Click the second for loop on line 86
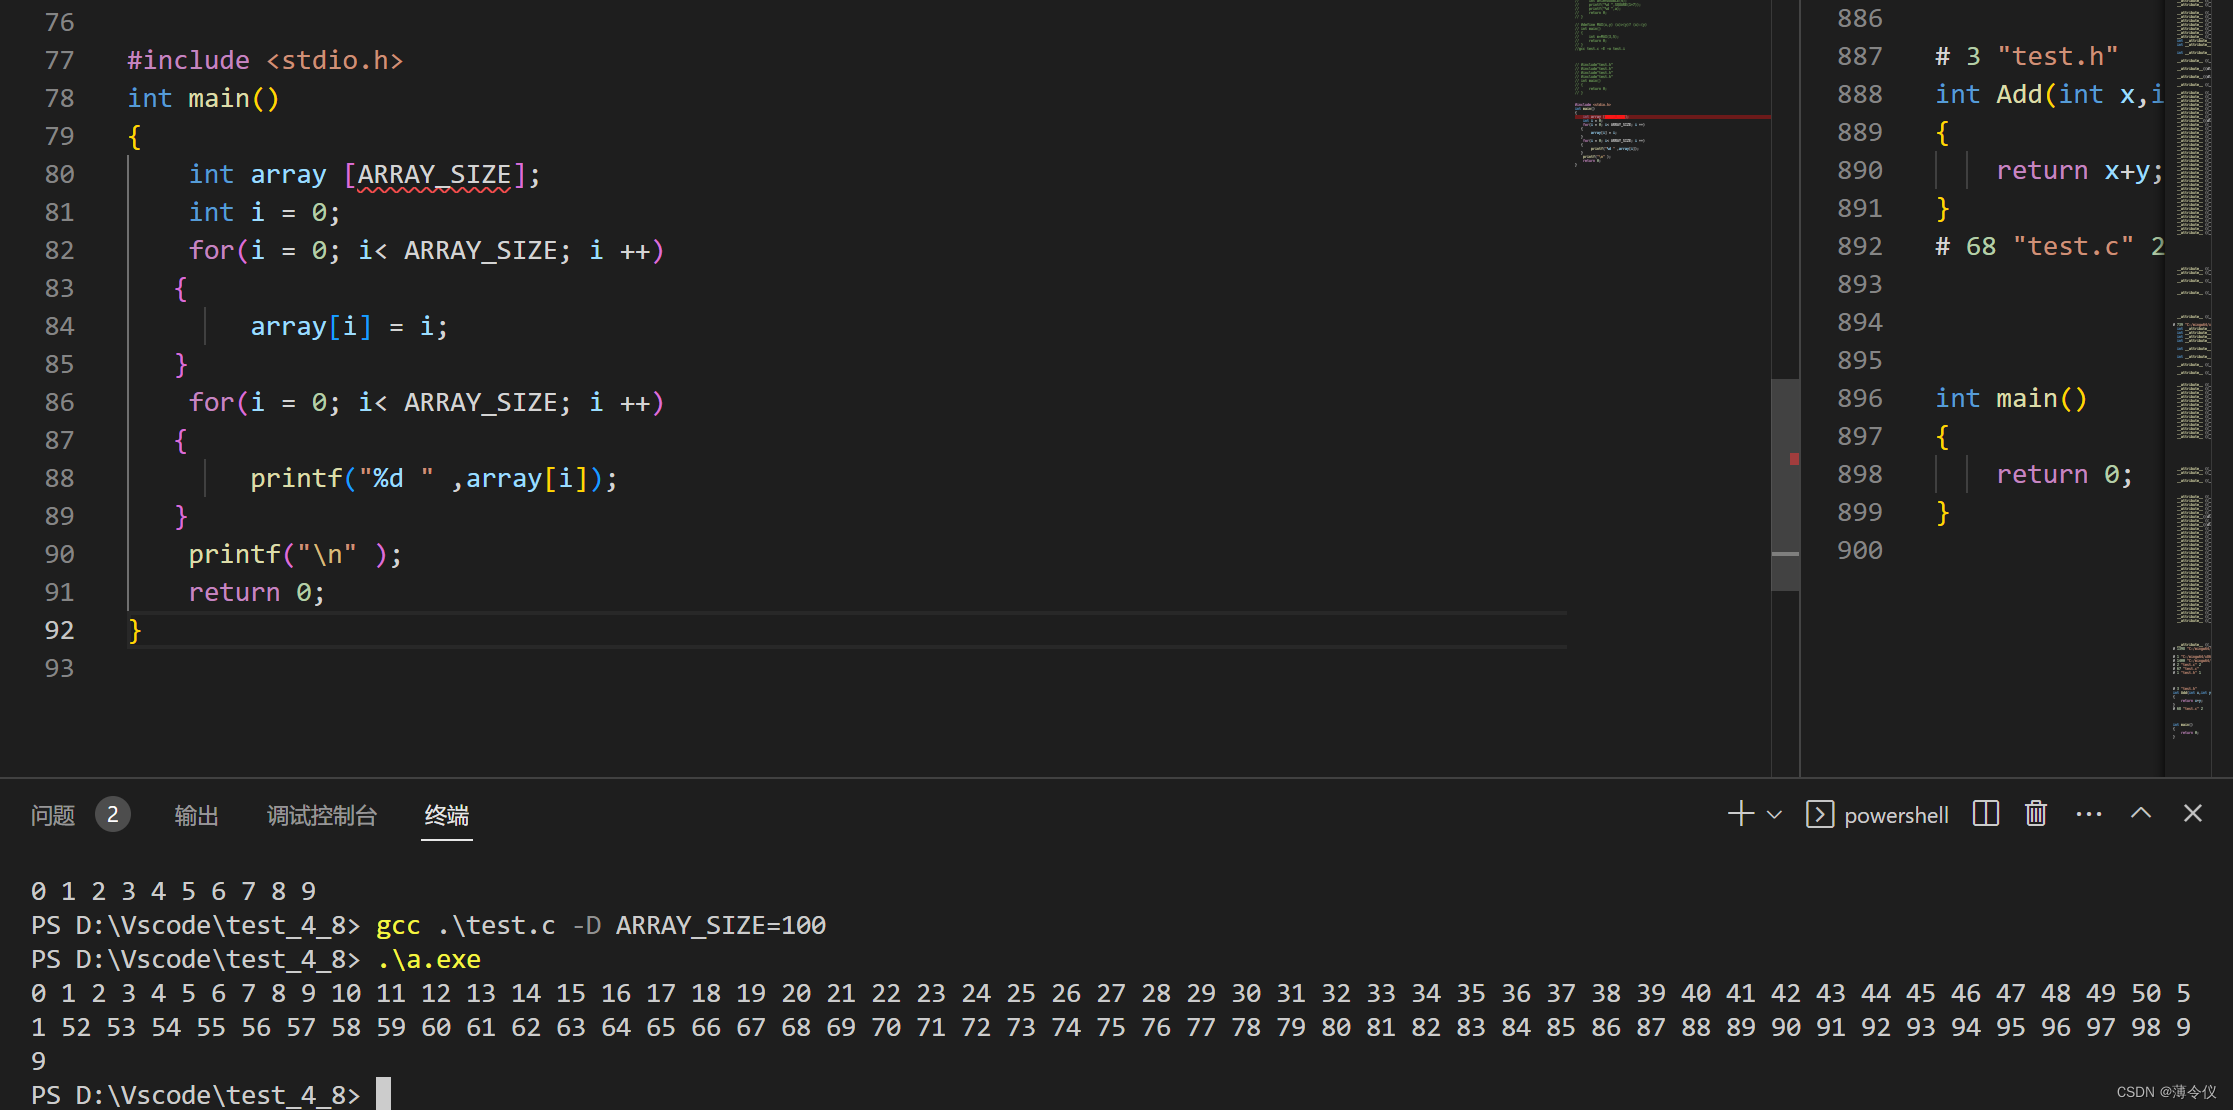Viewport: 2233px width, 1110px height. pos(426,403)
